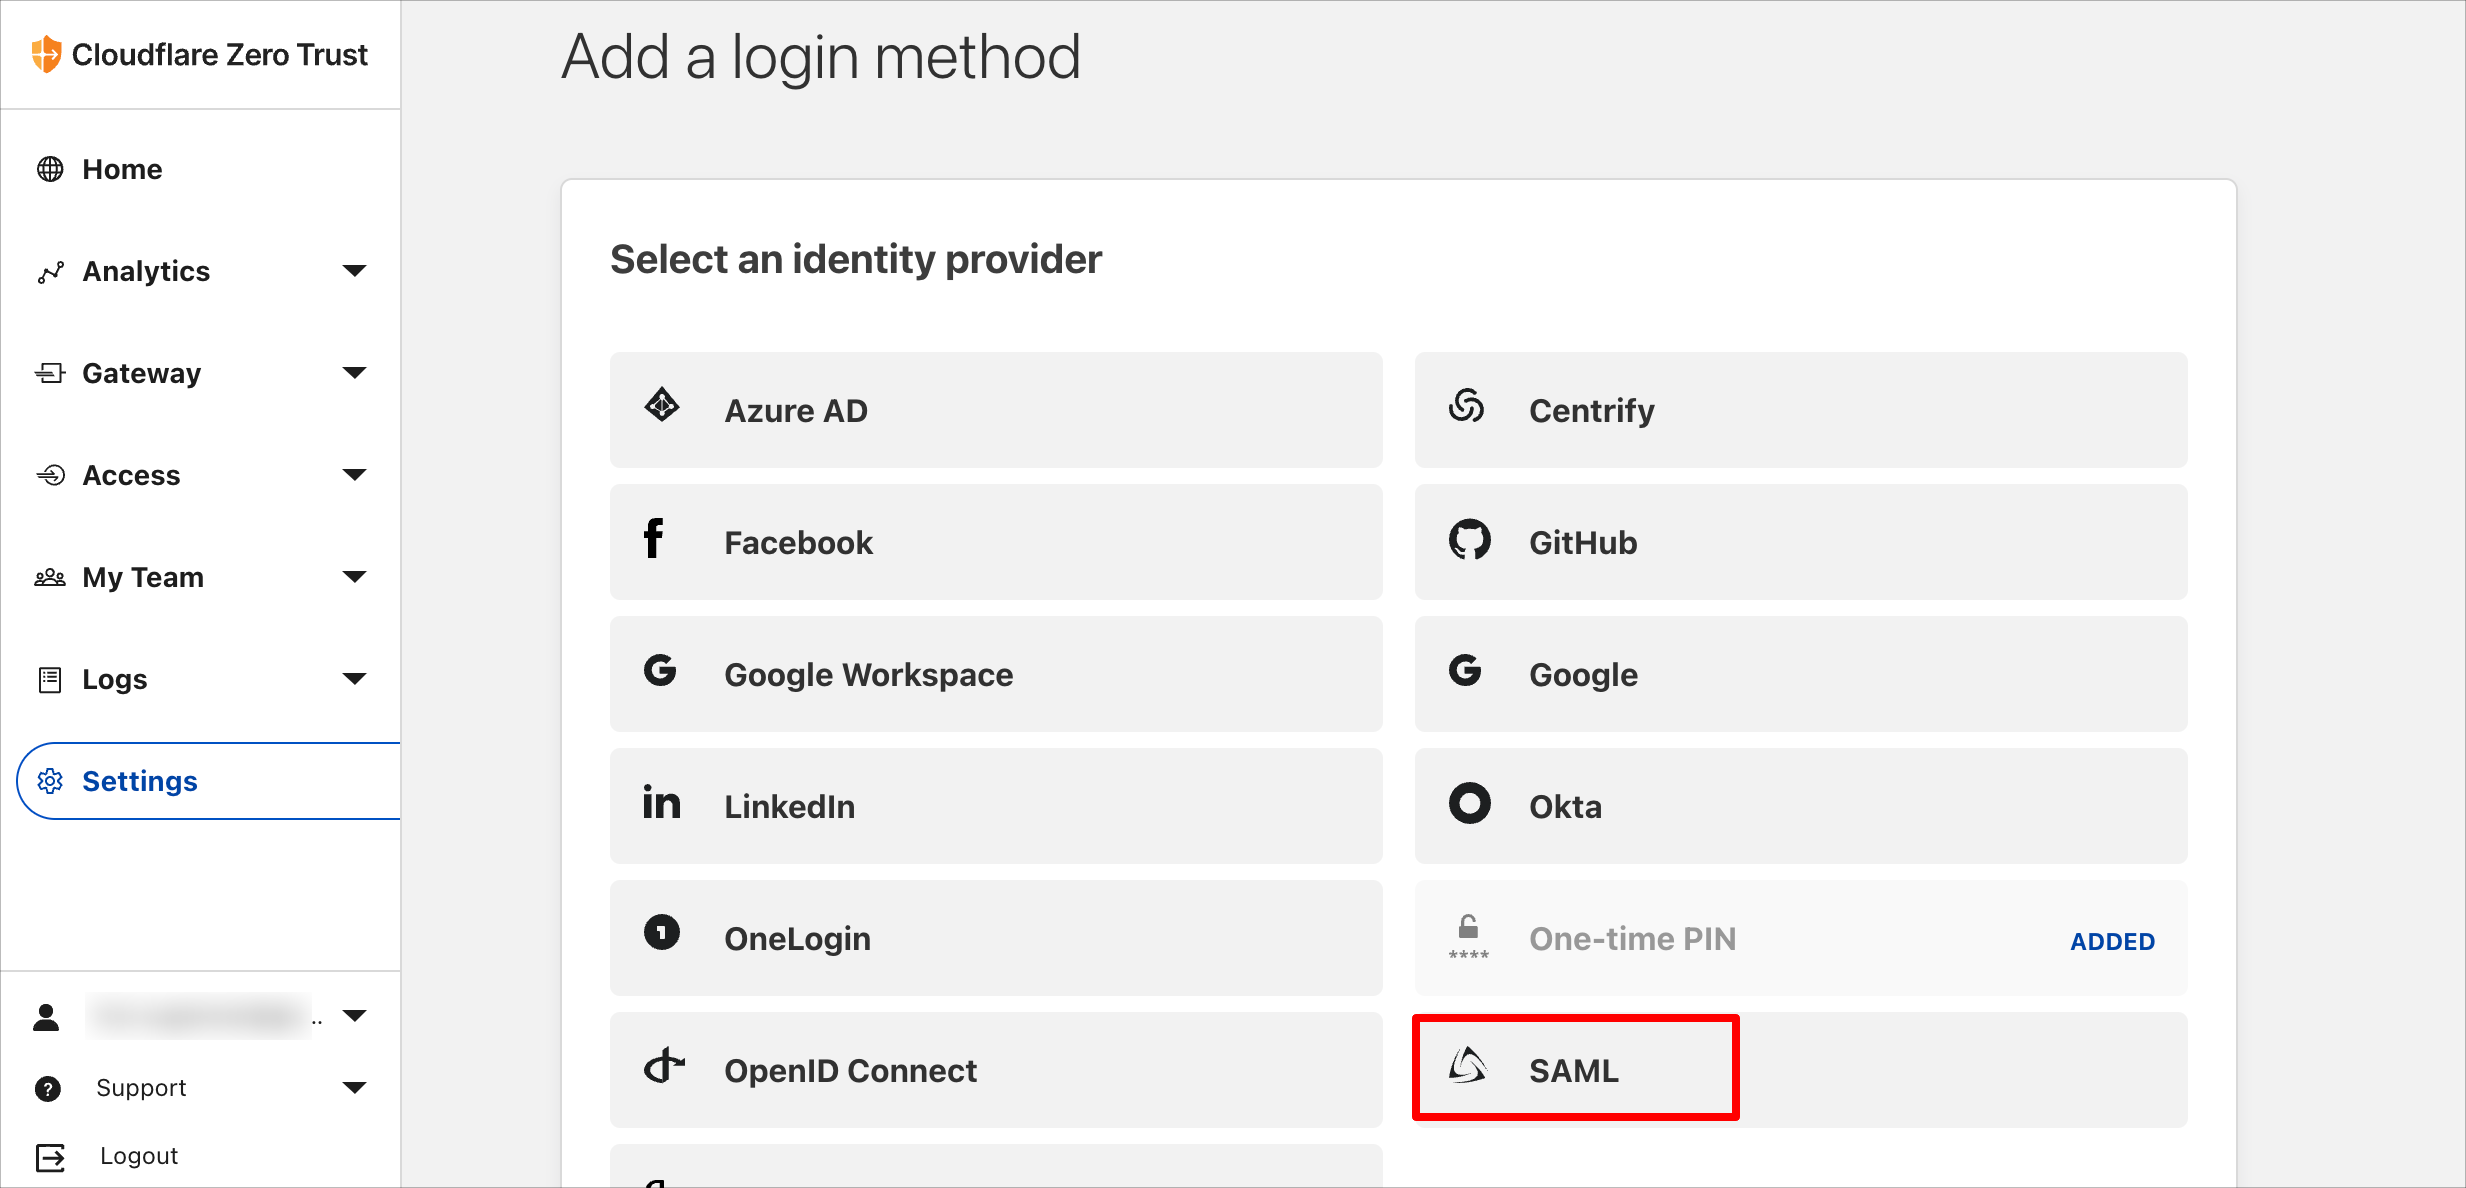Click the Logout link

[139, 1156]
